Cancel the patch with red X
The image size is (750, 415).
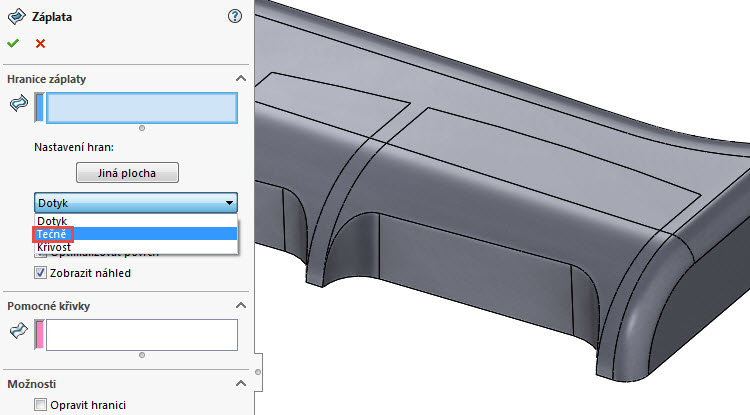tap(40, 44)
